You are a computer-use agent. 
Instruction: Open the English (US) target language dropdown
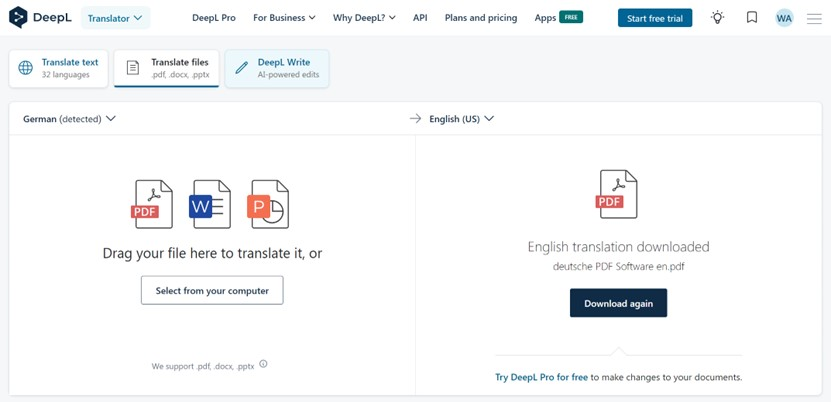pos(461,119)
